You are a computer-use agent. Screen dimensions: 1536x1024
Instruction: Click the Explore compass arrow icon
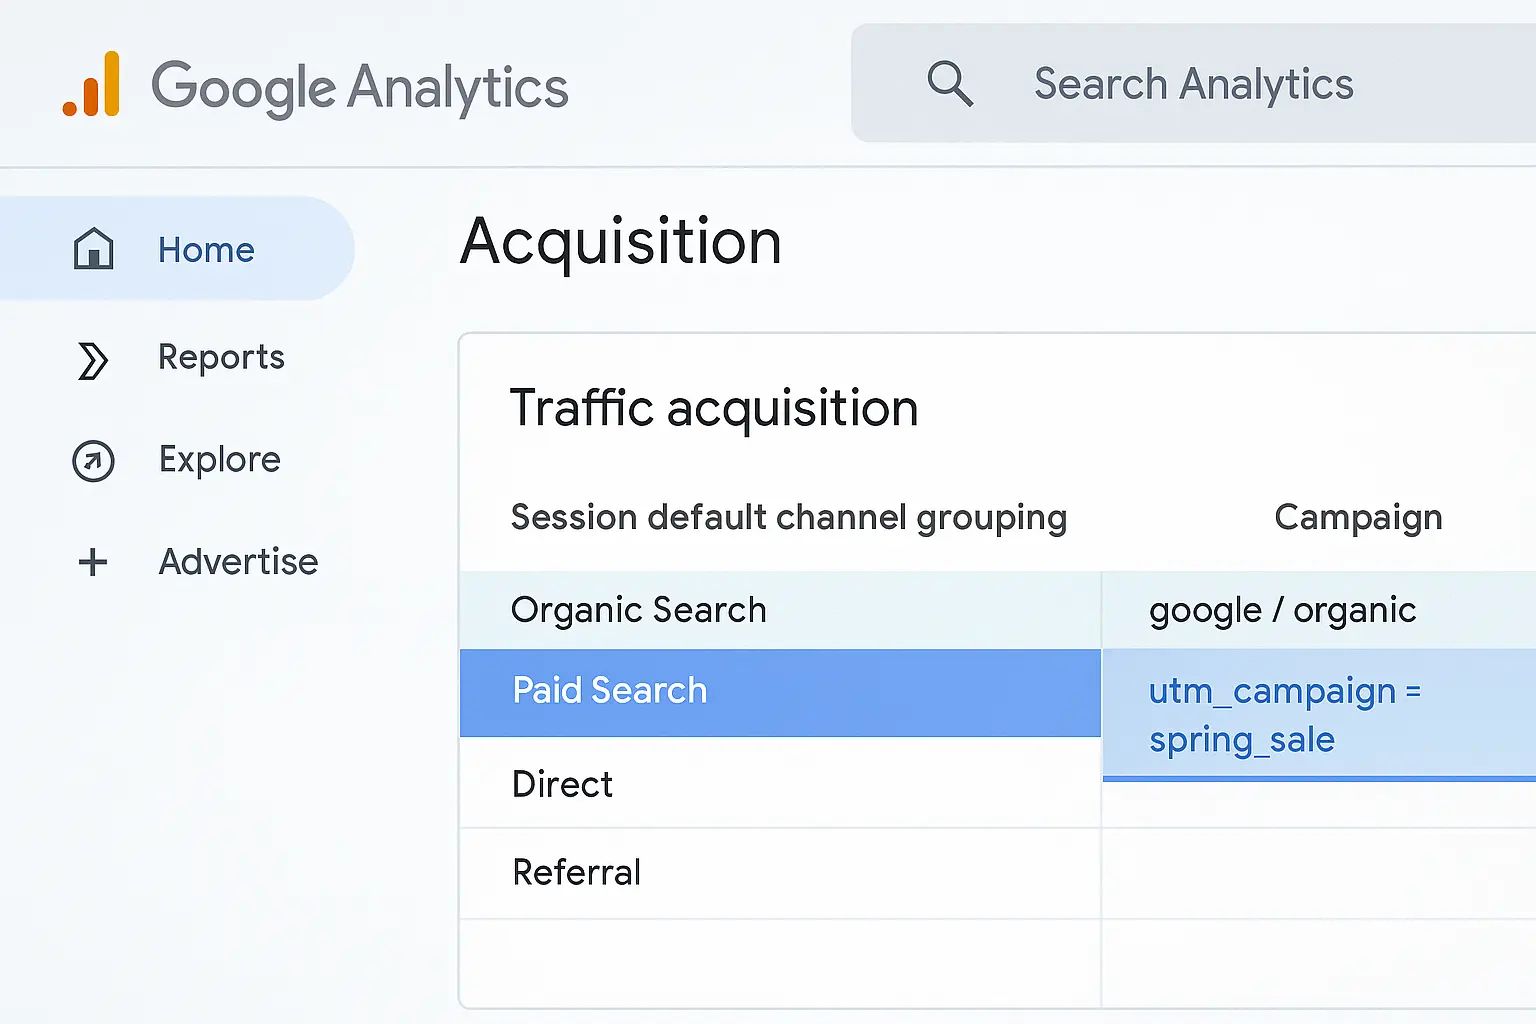click(93, 461)
